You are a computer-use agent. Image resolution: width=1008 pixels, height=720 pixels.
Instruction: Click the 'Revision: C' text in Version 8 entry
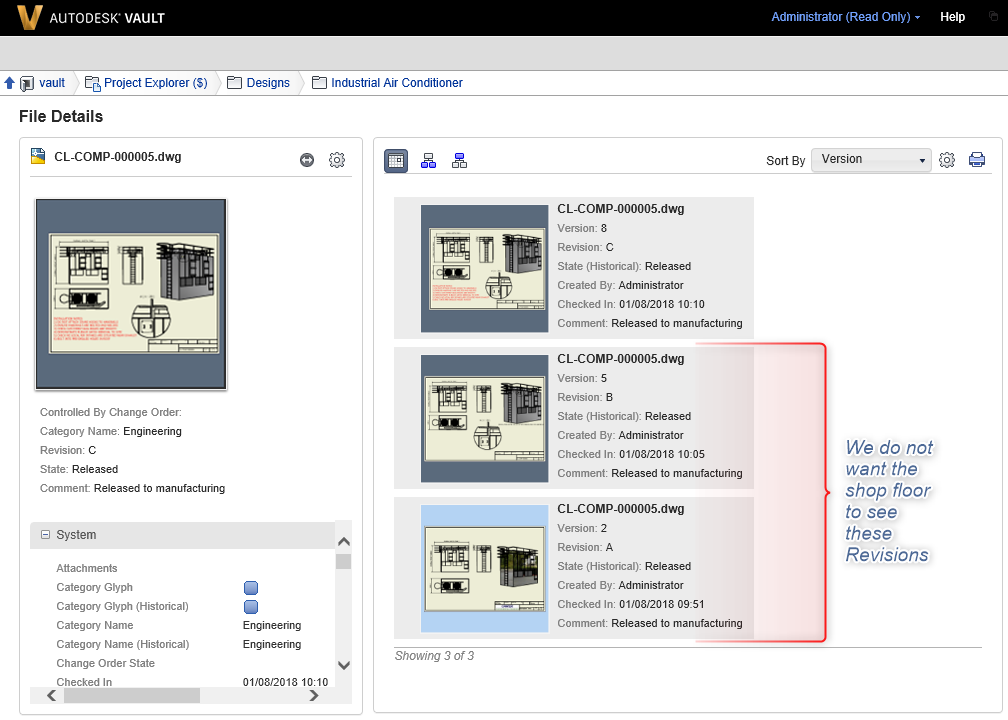tap(585, 247)
